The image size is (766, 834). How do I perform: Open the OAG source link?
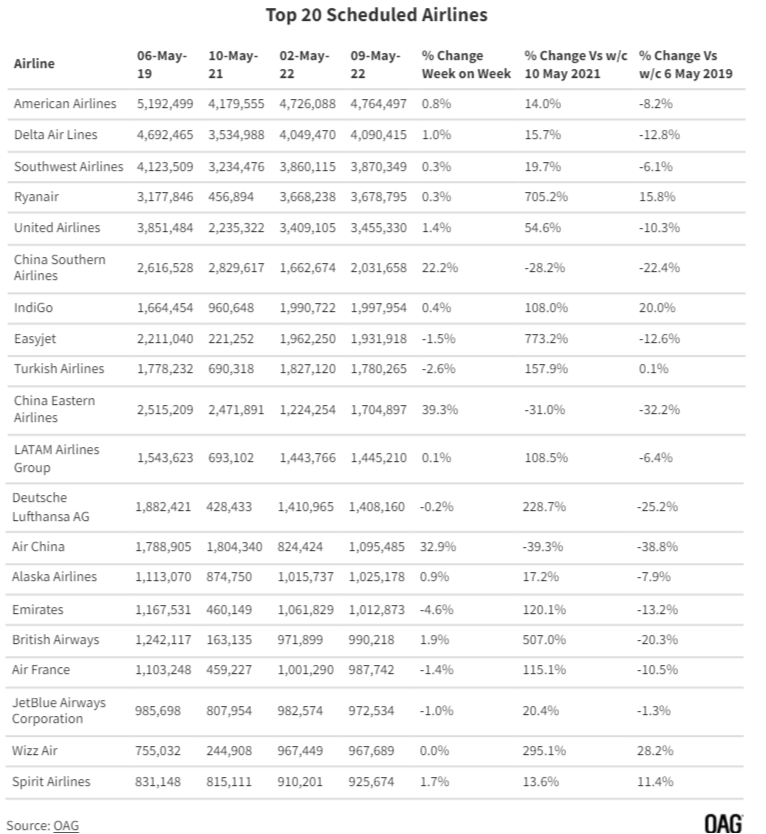pos(66,825)
